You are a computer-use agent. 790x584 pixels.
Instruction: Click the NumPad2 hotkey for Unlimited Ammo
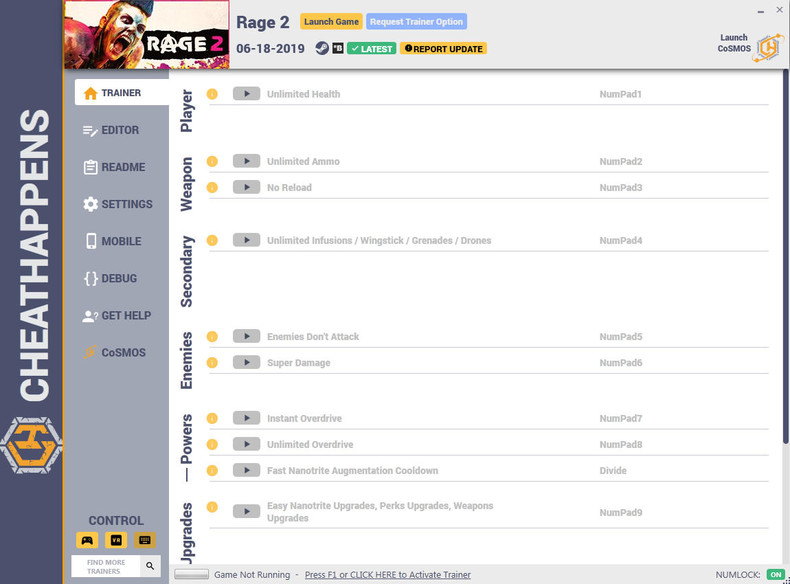click(621, 161)
